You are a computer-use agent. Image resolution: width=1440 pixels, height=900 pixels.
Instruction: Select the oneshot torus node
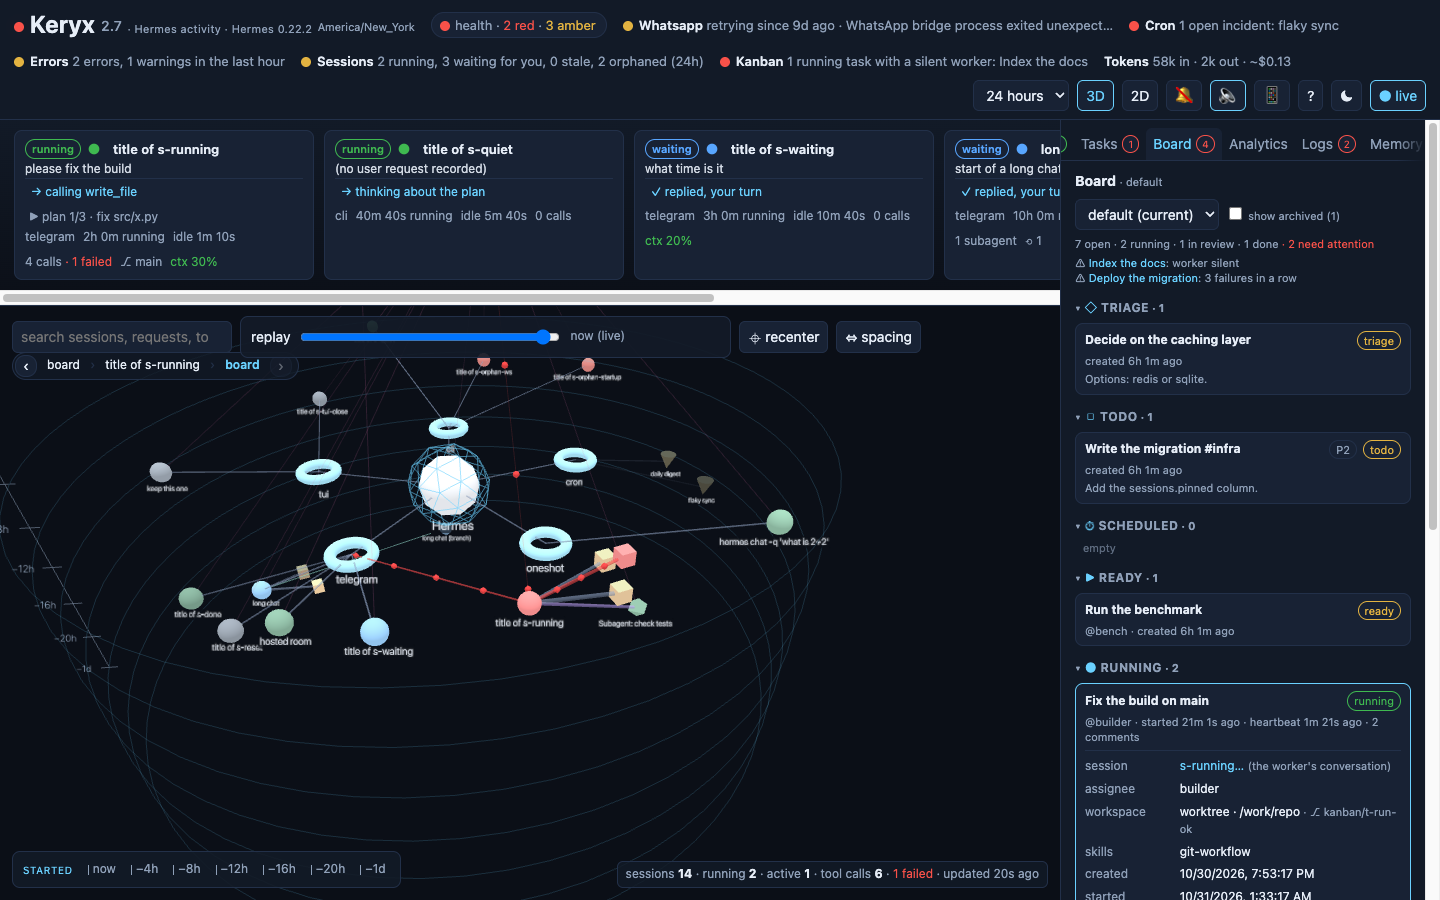pyautogui.click(x=545, y=544)
